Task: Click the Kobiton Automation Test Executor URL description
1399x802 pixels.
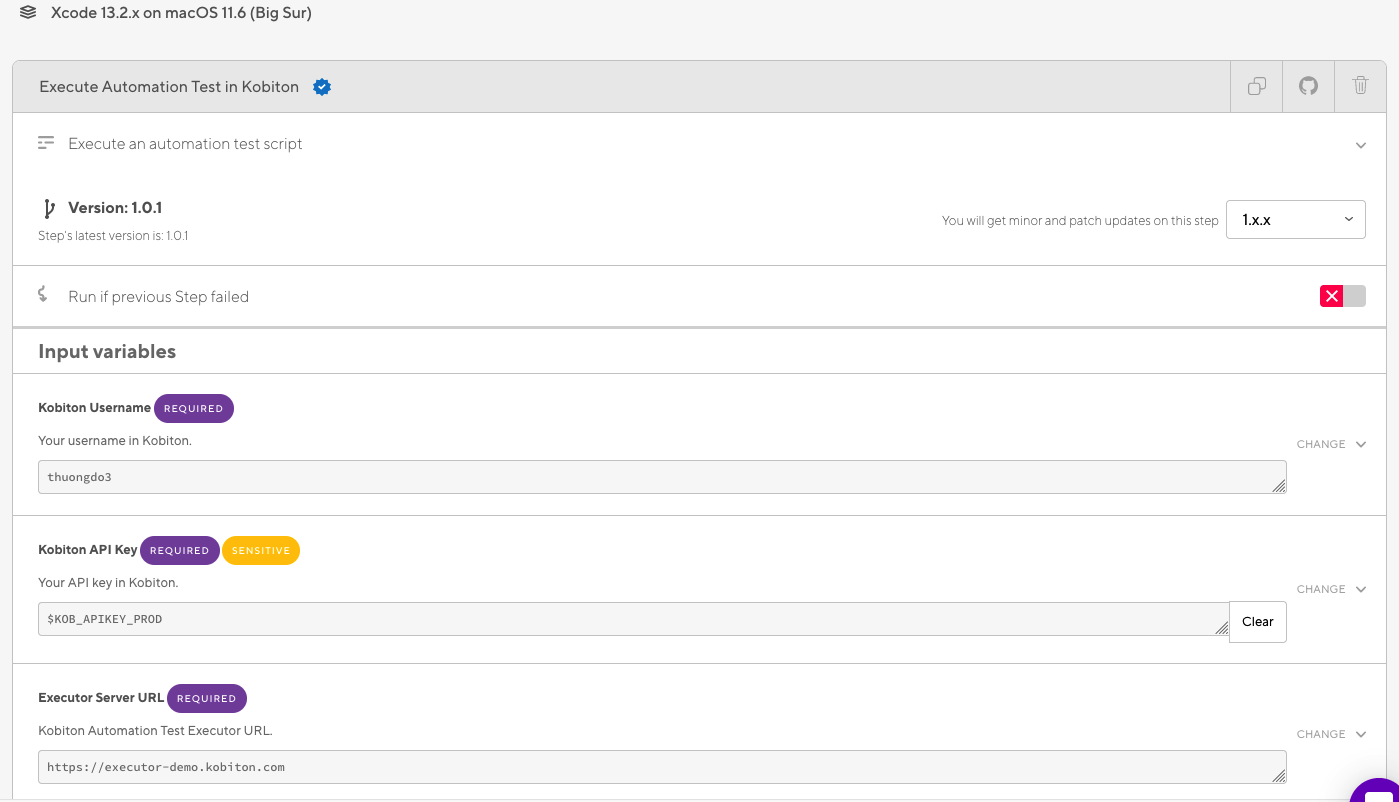Action: pos(155,730)
